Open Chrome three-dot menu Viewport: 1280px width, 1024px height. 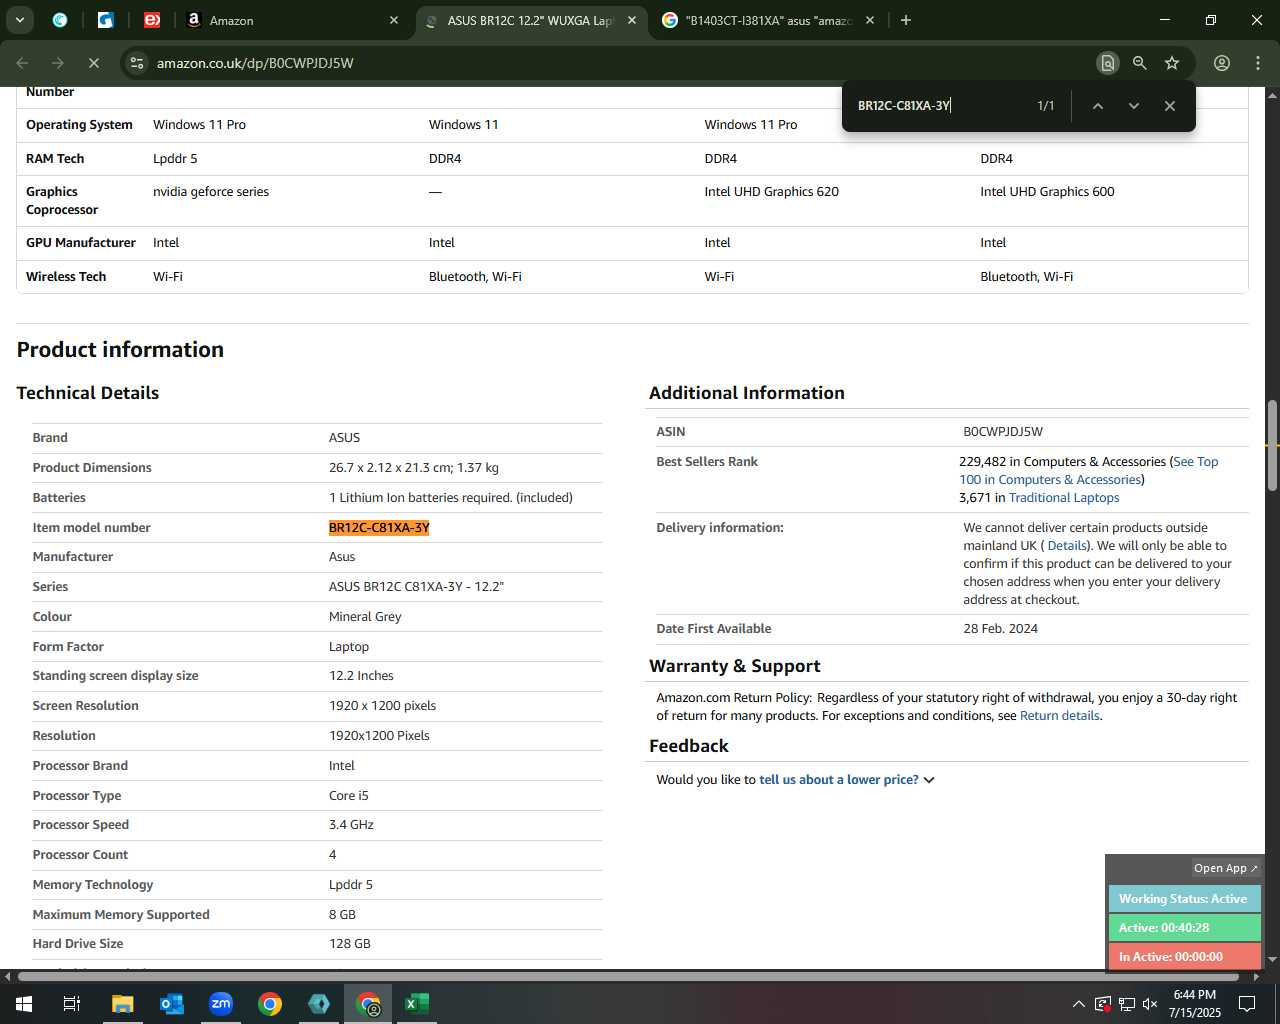pyautogui.click(x=1257, y=63)
